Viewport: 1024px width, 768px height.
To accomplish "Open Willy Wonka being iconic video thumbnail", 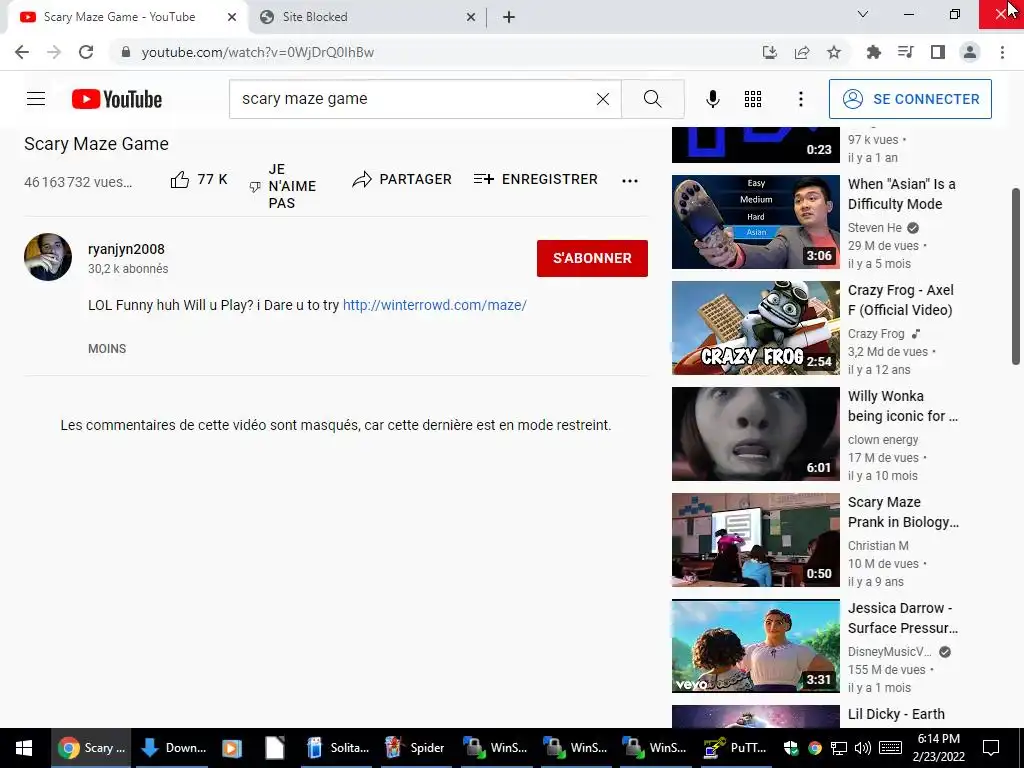I will pos(756,434).
